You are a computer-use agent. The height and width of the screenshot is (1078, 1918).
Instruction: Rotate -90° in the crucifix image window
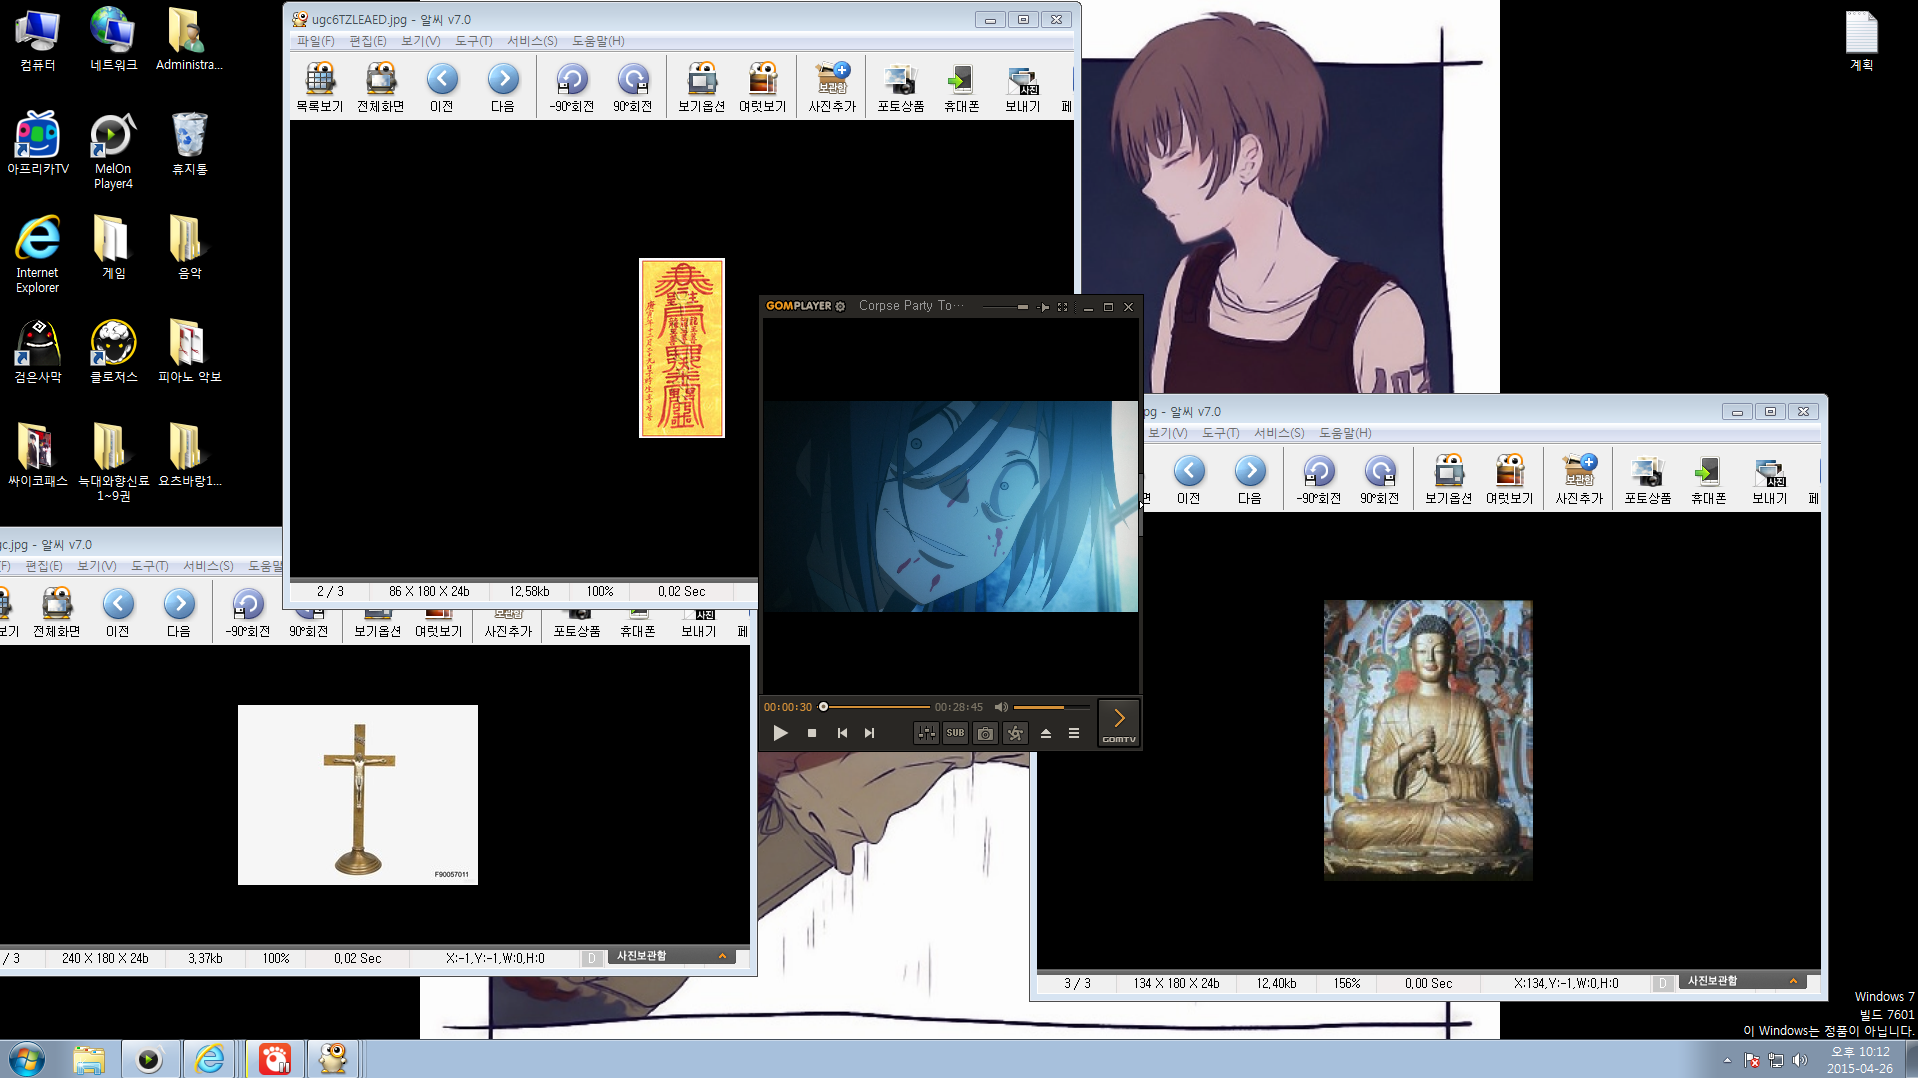click(248, 612)
